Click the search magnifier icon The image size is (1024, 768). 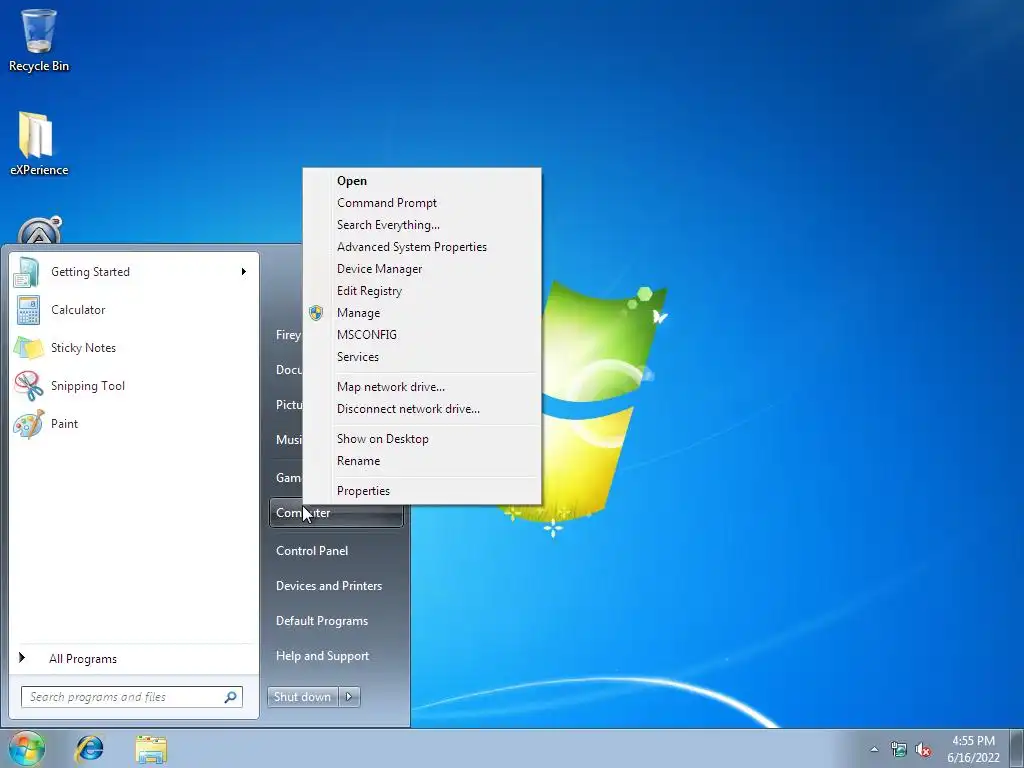(230, 697)
